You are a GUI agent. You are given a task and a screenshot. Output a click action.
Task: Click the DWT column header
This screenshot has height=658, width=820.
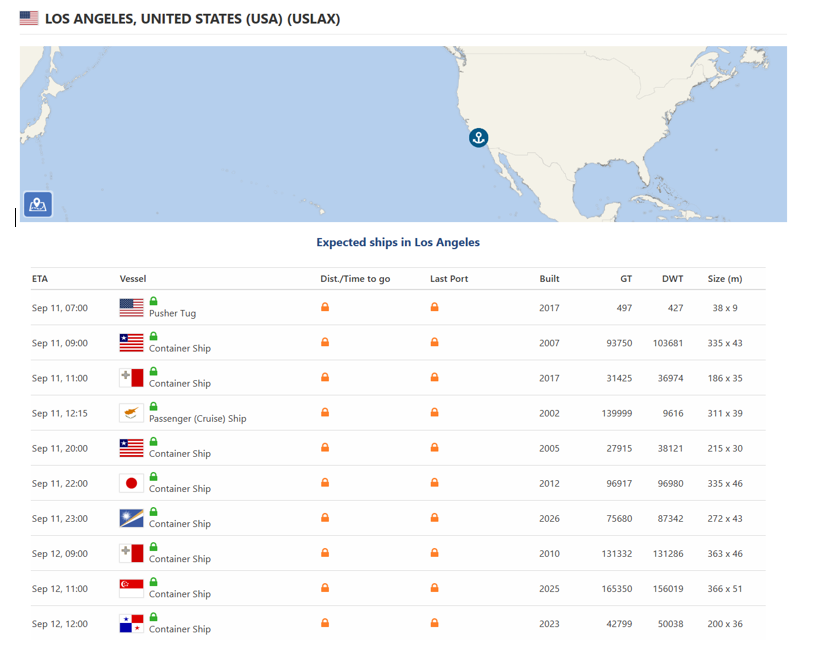click(673, 279)
